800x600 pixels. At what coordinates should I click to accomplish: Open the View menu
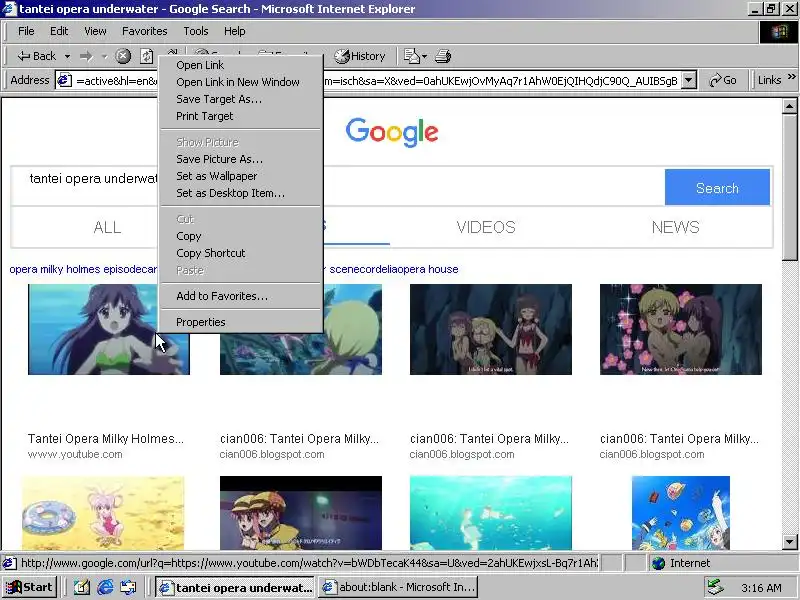pyautogui.click(x=95, y=31)
